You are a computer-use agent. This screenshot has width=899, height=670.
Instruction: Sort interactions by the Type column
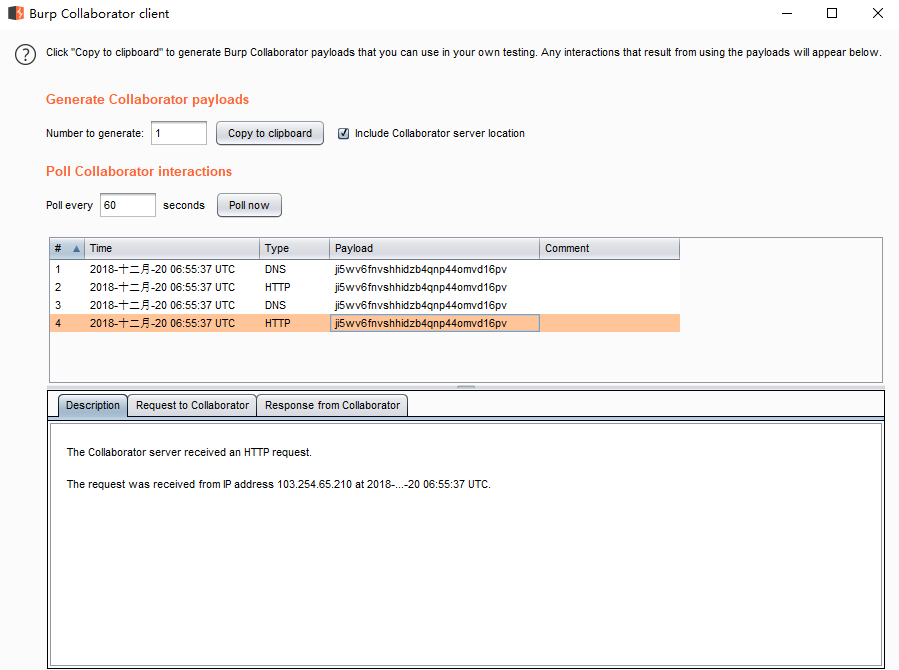point(295,248)
